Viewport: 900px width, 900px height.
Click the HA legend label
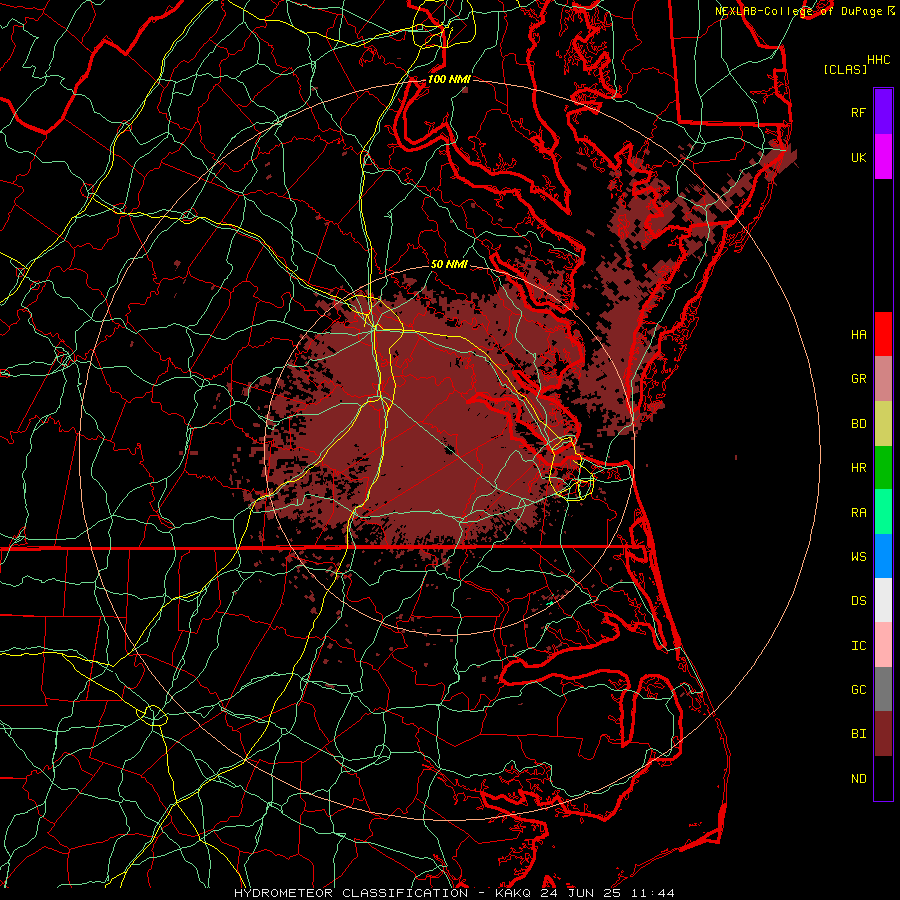pos(859,335)
